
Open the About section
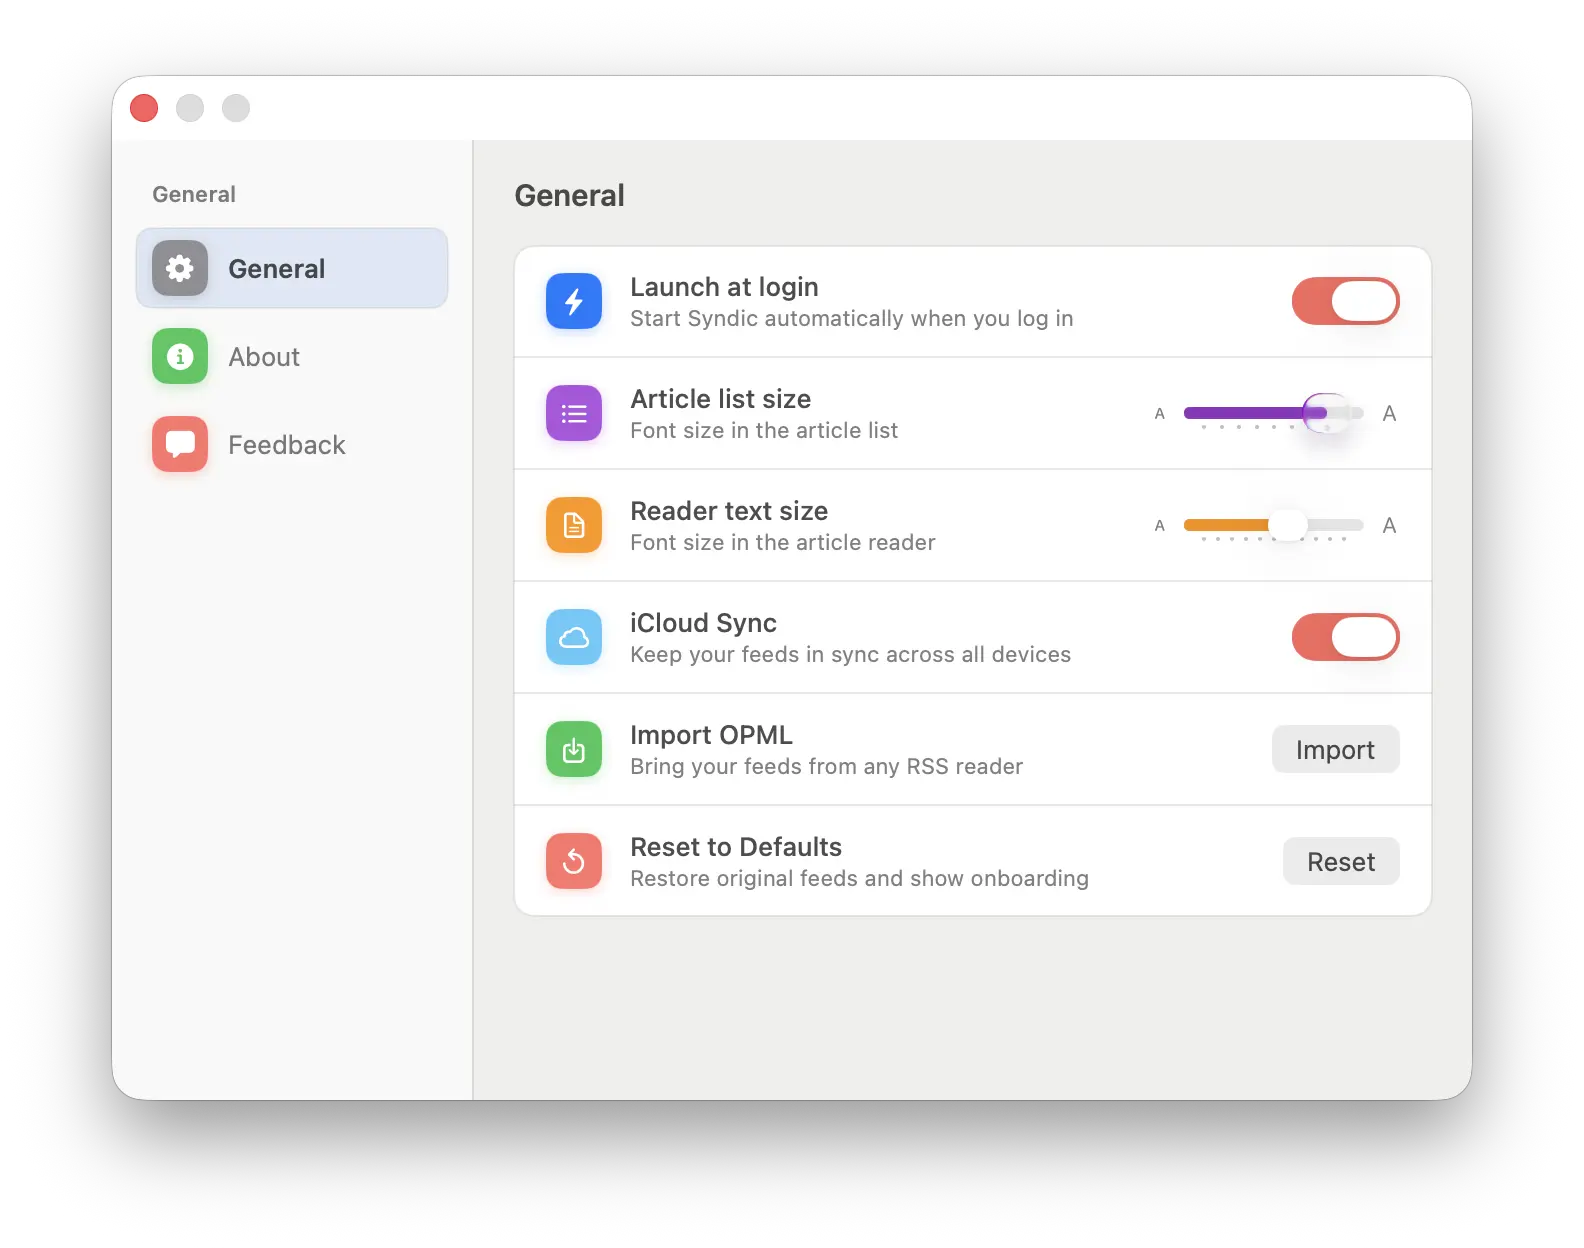pos(292,356)
